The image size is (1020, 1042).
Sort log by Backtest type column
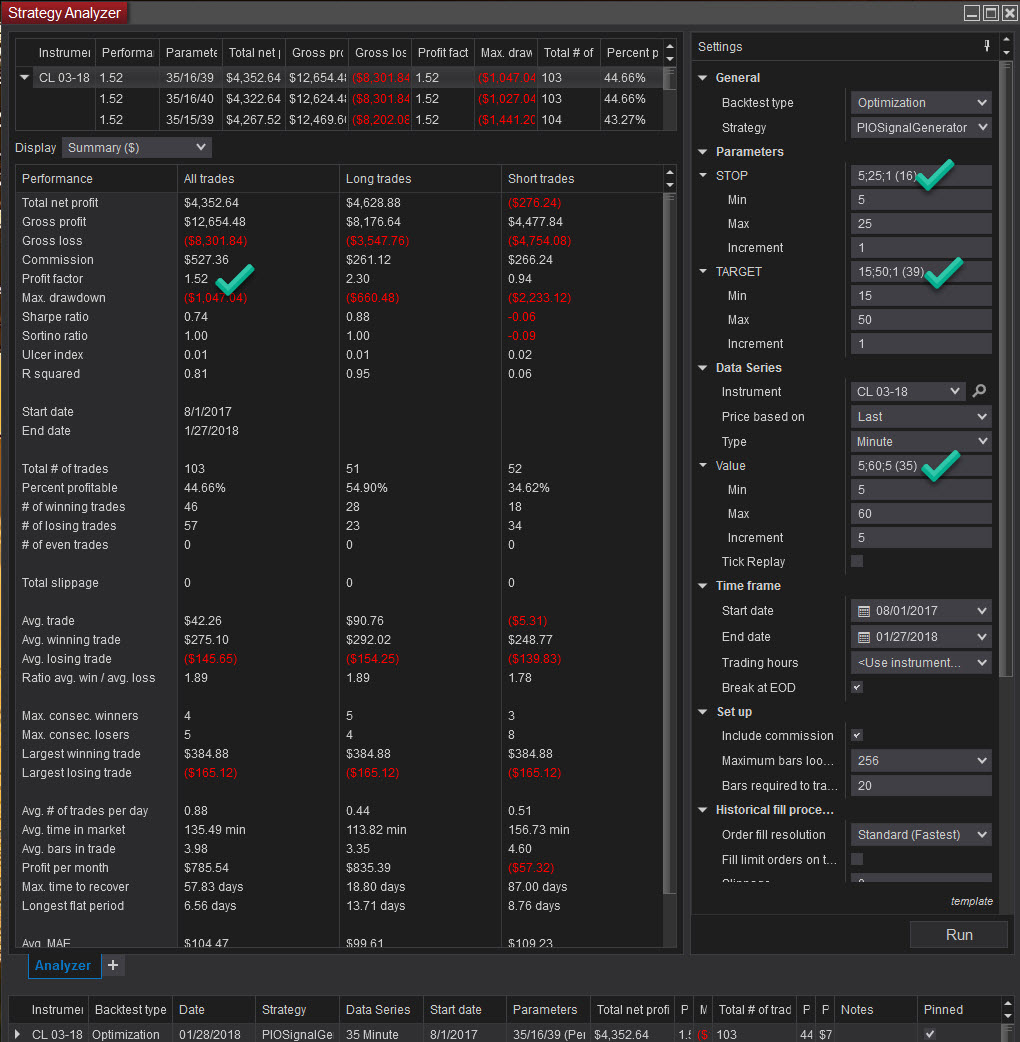point(130,1009)
